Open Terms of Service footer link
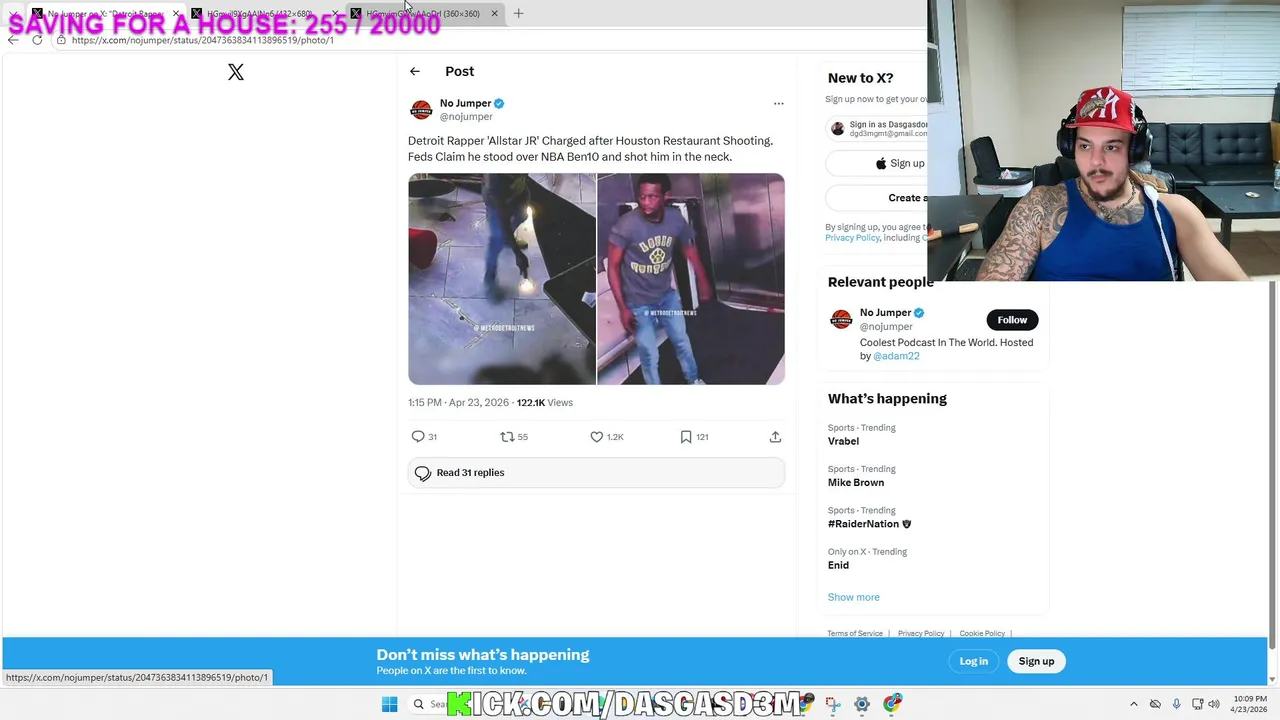 855,633
